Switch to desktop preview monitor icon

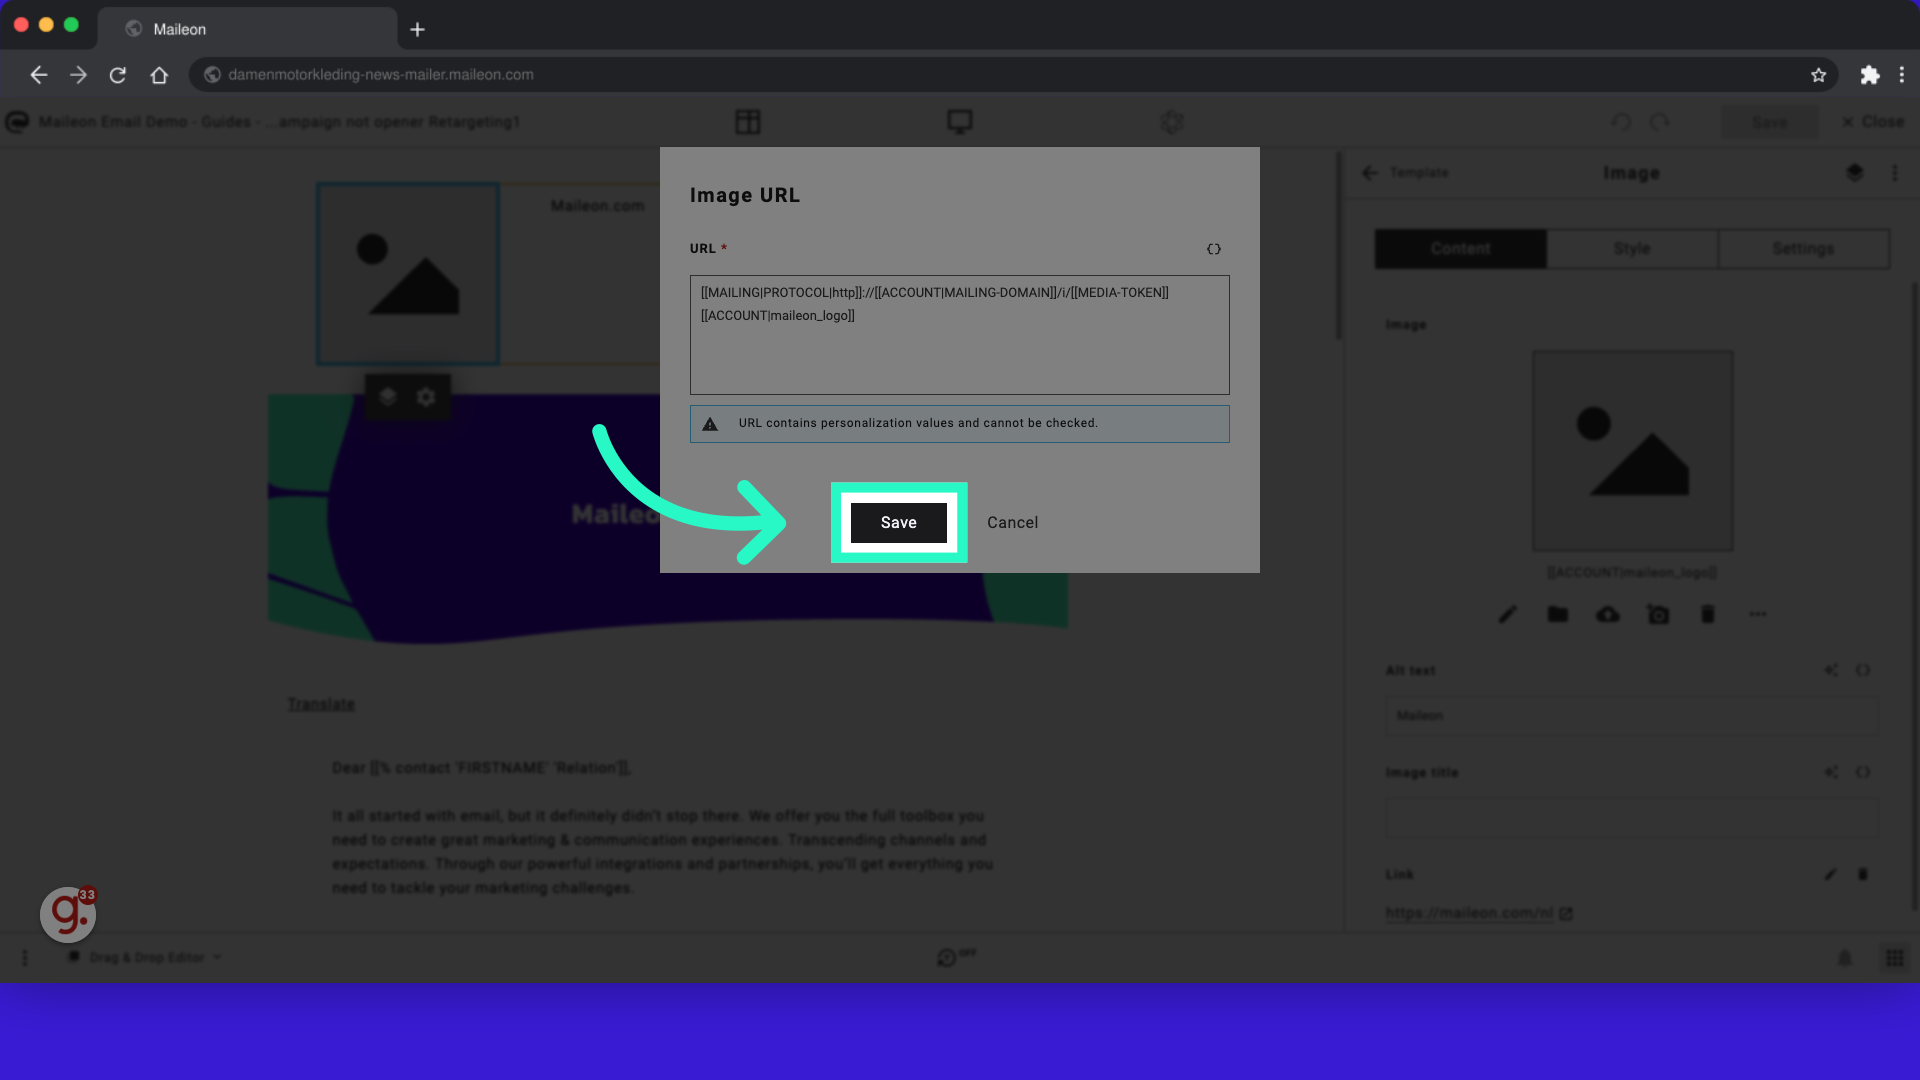pyautogui.click(x=960, y=122)
